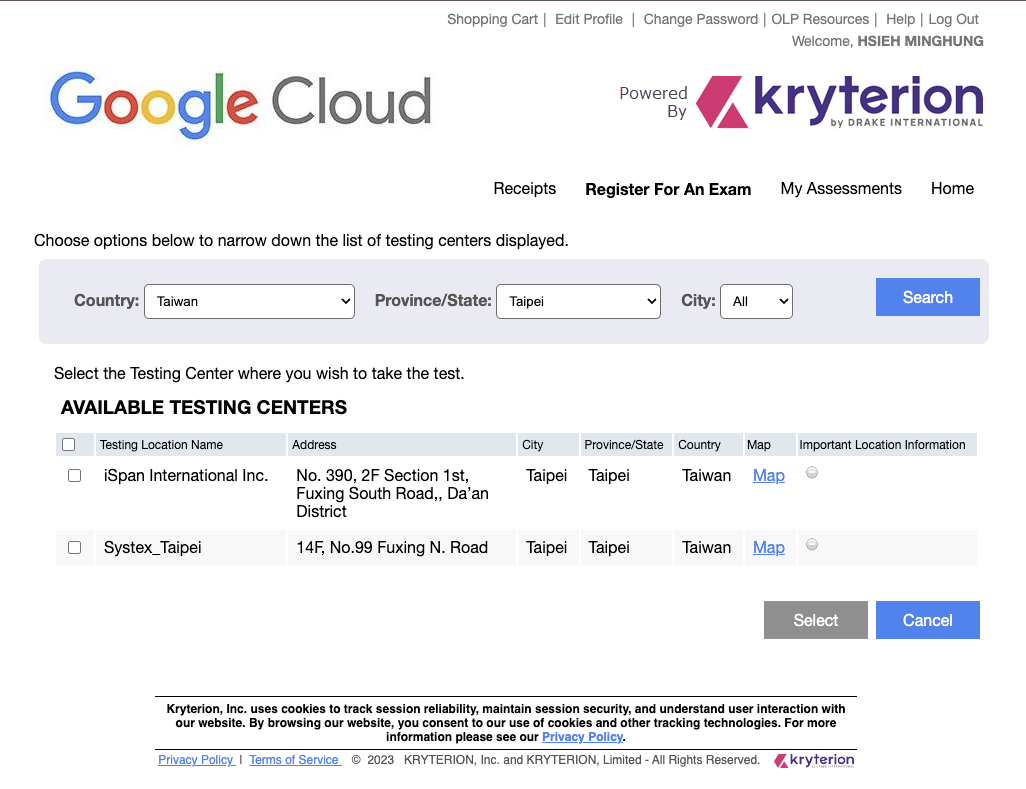This screenshot has width=1026, height=789.
Task: Click the Province/State column header
Action: [x=626, y=445]
